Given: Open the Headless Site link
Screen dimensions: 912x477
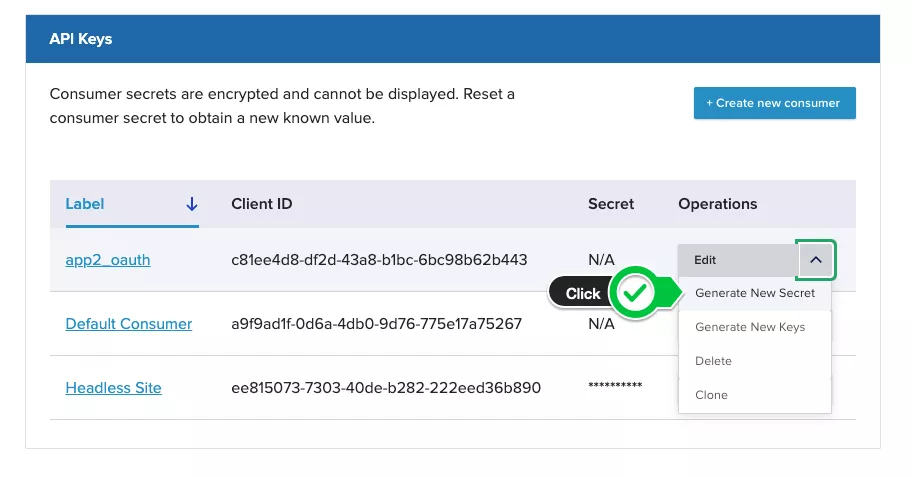Looking at the screenshot, I should pyautogui.click(x=113, y=388).
